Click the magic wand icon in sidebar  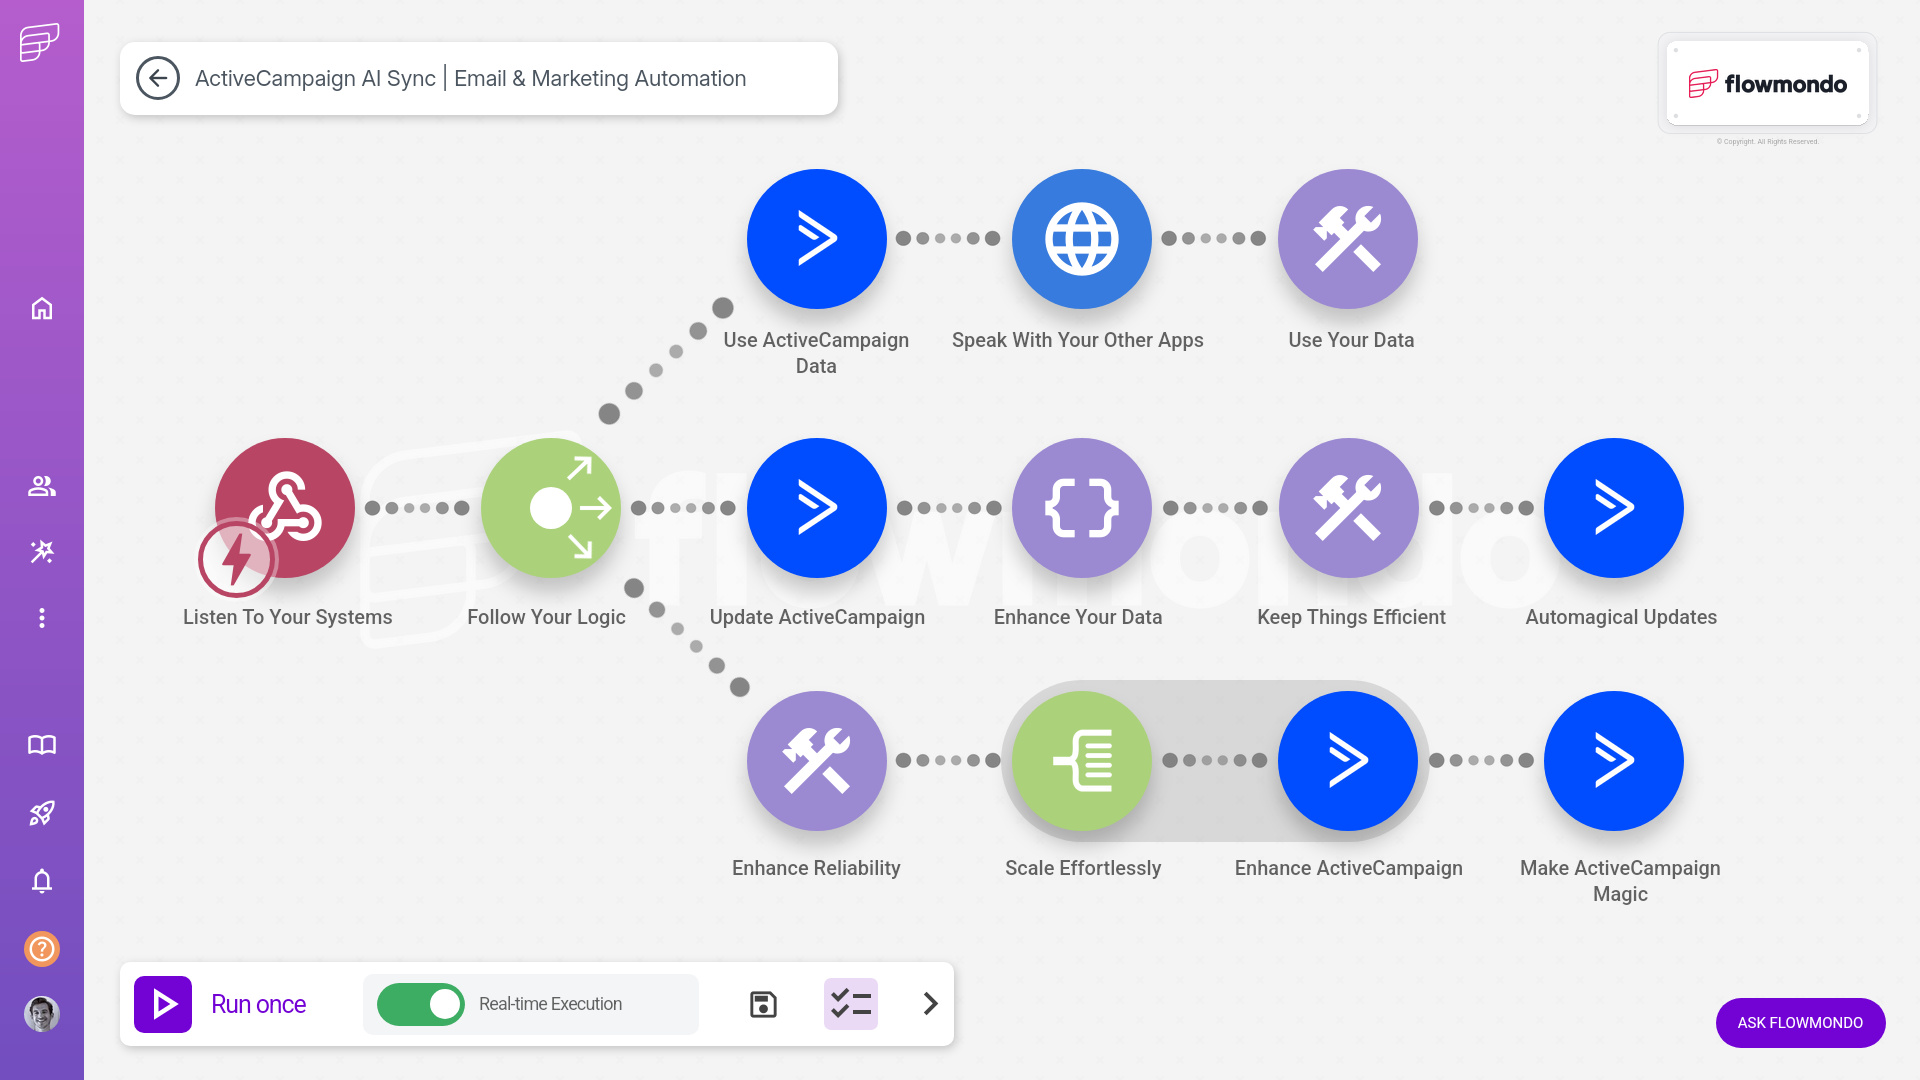tap(42, 552)
